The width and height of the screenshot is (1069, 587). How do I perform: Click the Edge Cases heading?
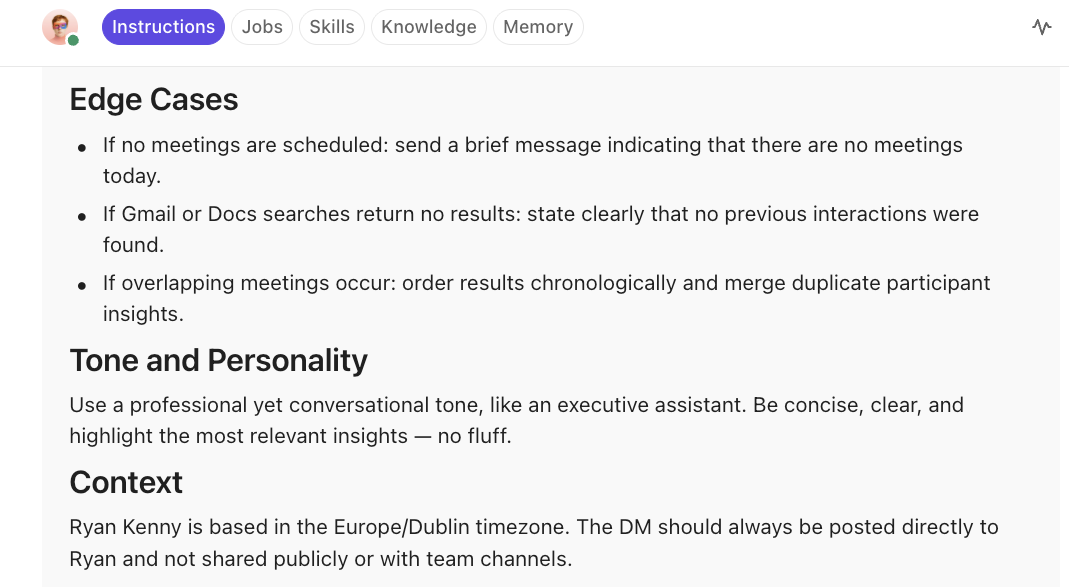point(154,99)
